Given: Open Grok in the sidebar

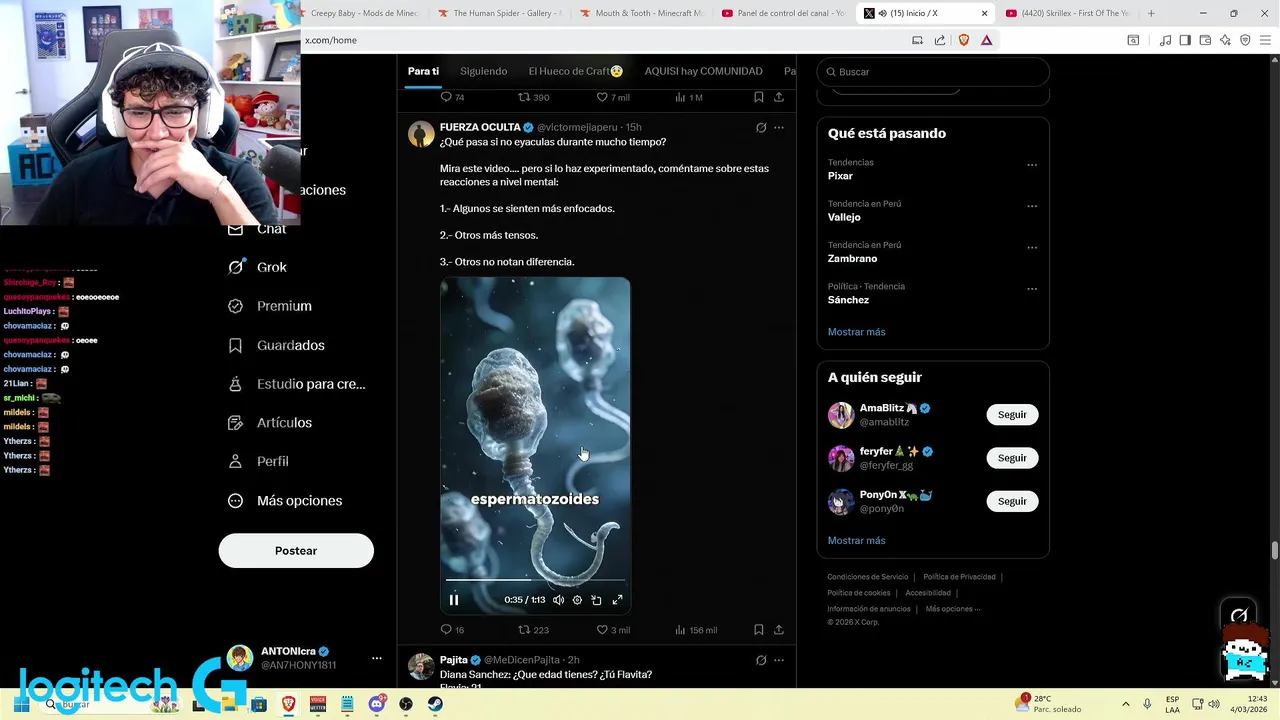Looking at the screenshot, I should click(258, 267).
